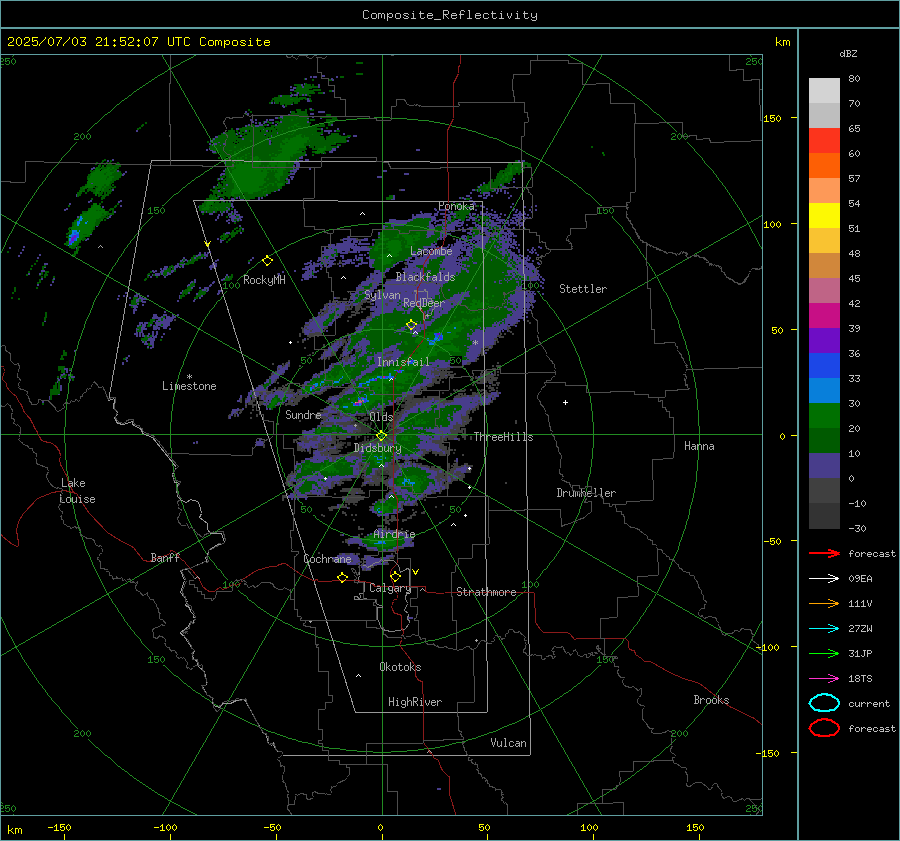The height and width of the screenshot is (841, 900).
Task: Select the yellow 51–54 dBZ swatch
Action: point(824,216)
